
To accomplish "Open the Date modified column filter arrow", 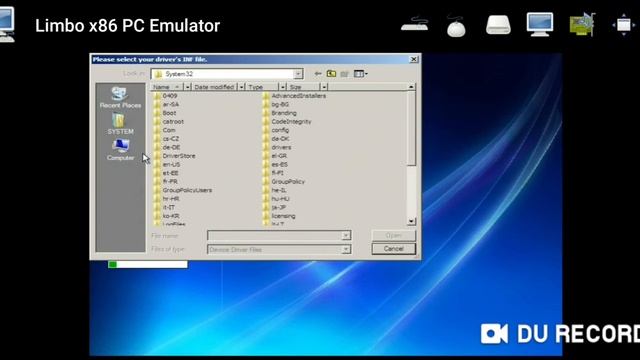I will [241, 87].
